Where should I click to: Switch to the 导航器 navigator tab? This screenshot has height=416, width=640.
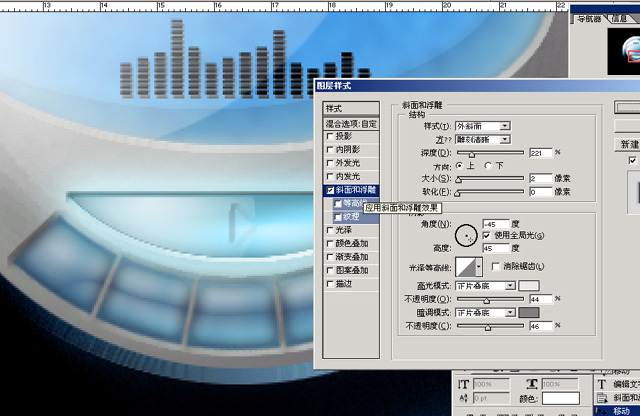point(589,18)
